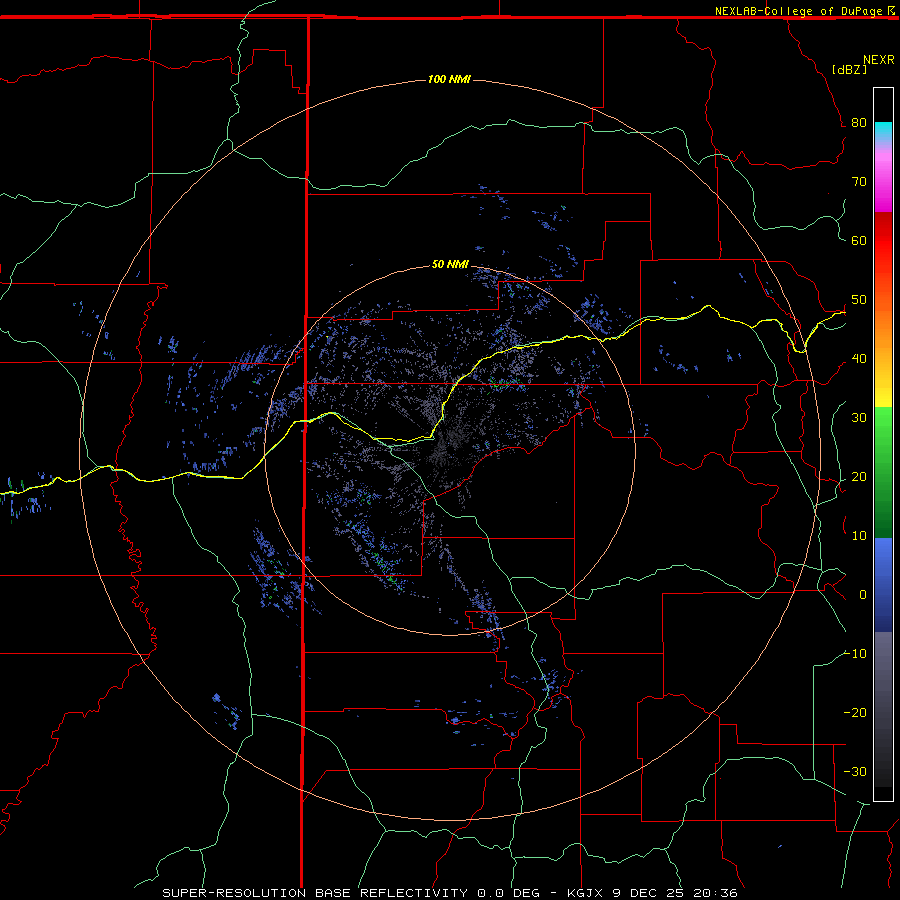Click the orange segment of the color bar
This screenshot has width=900, height=900.
883,327
